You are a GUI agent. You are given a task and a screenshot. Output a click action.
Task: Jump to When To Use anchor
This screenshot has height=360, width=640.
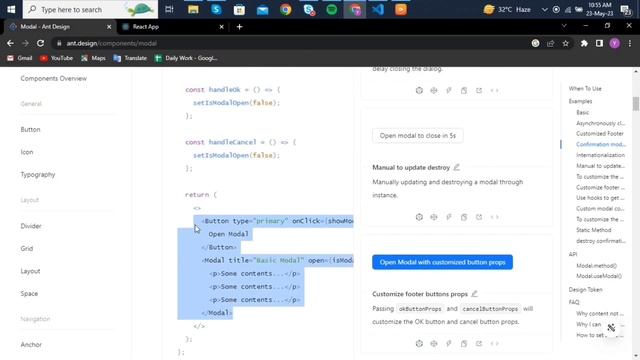[x=585, y=89]
